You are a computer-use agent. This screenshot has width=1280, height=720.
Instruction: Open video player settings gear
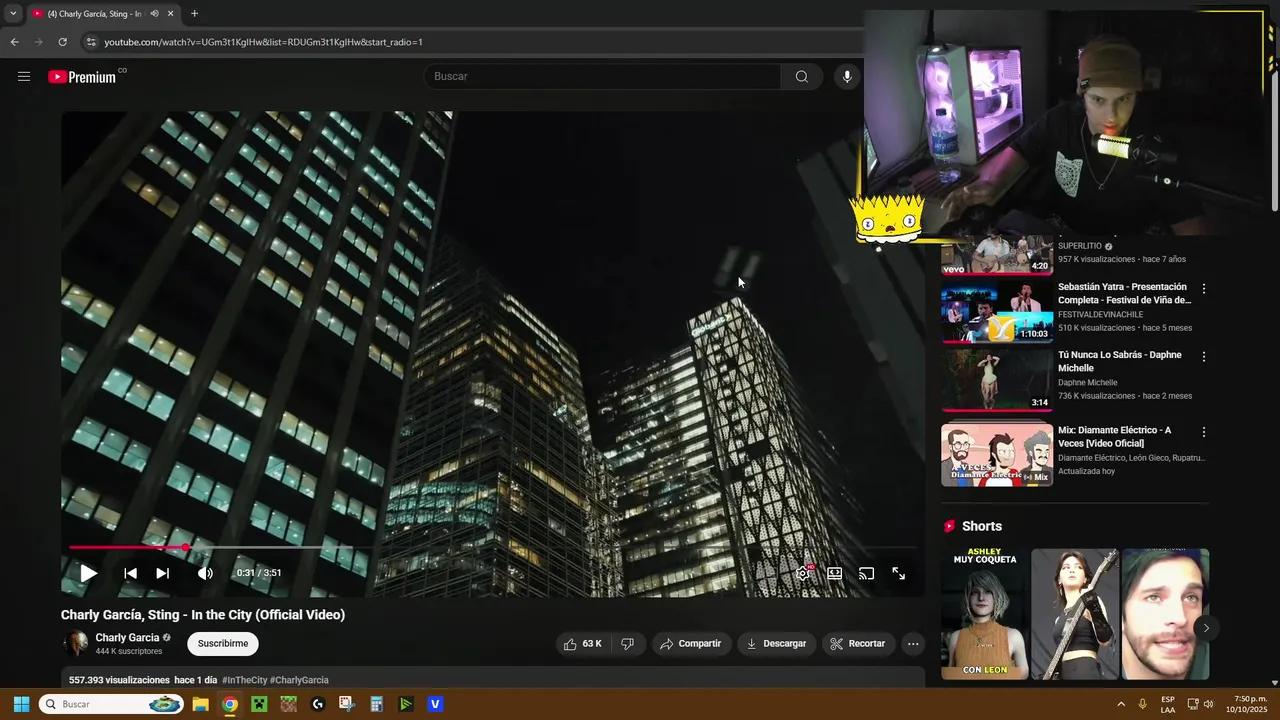[x=802, y=573]
